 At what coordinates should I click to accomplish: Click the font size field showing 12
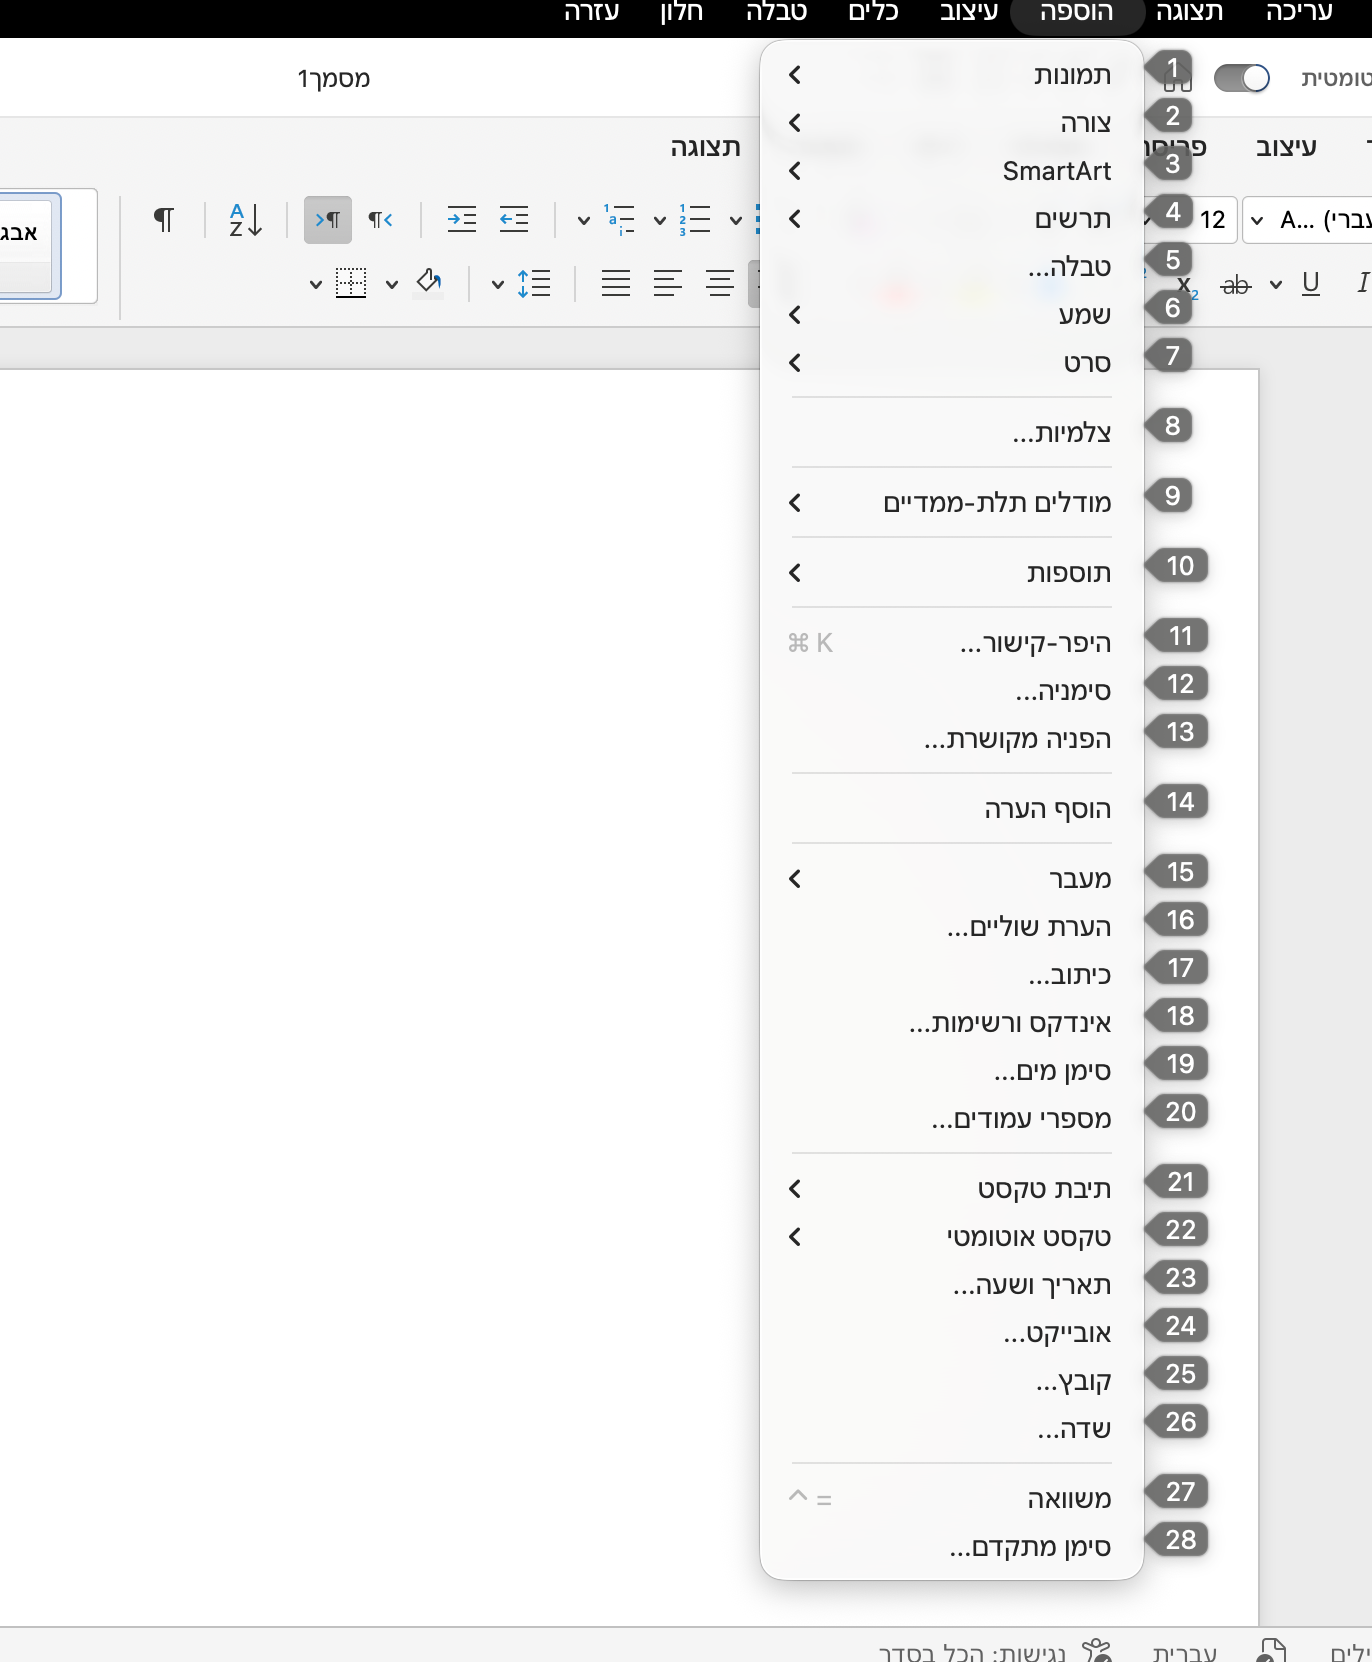coord(1213,220)
